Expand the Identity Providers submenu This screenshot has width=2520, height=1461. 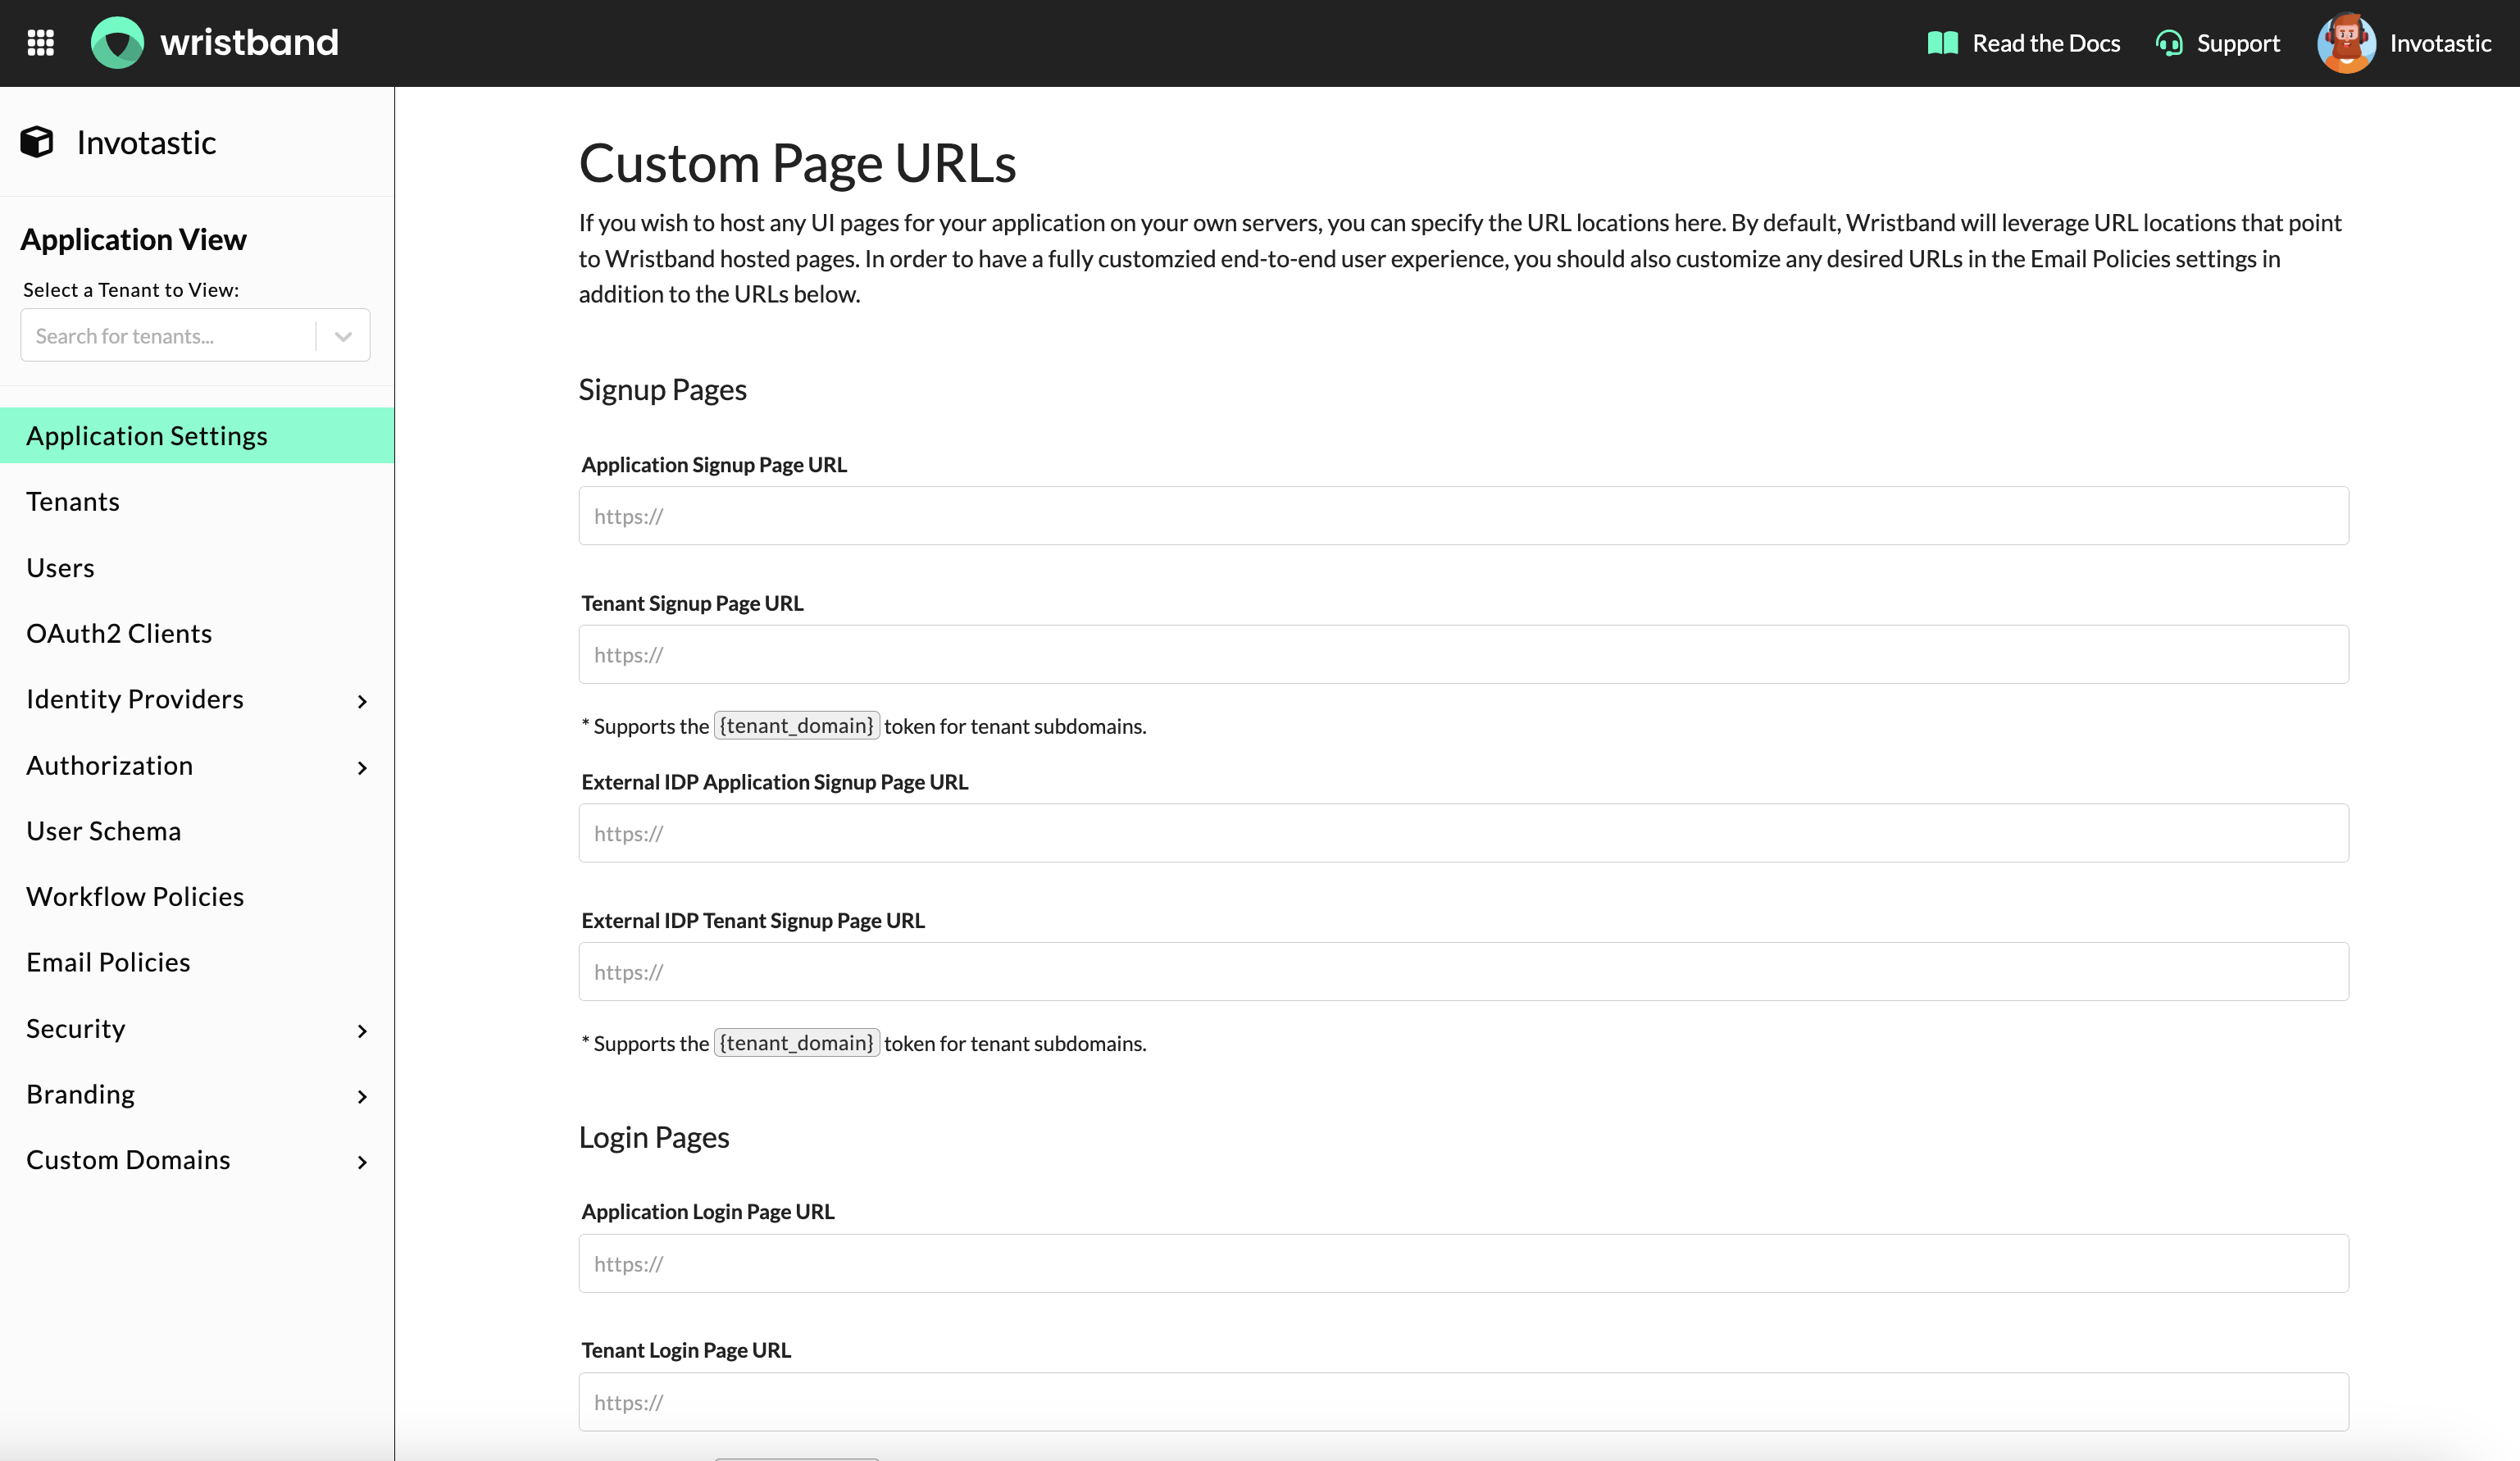click(362, 701)
